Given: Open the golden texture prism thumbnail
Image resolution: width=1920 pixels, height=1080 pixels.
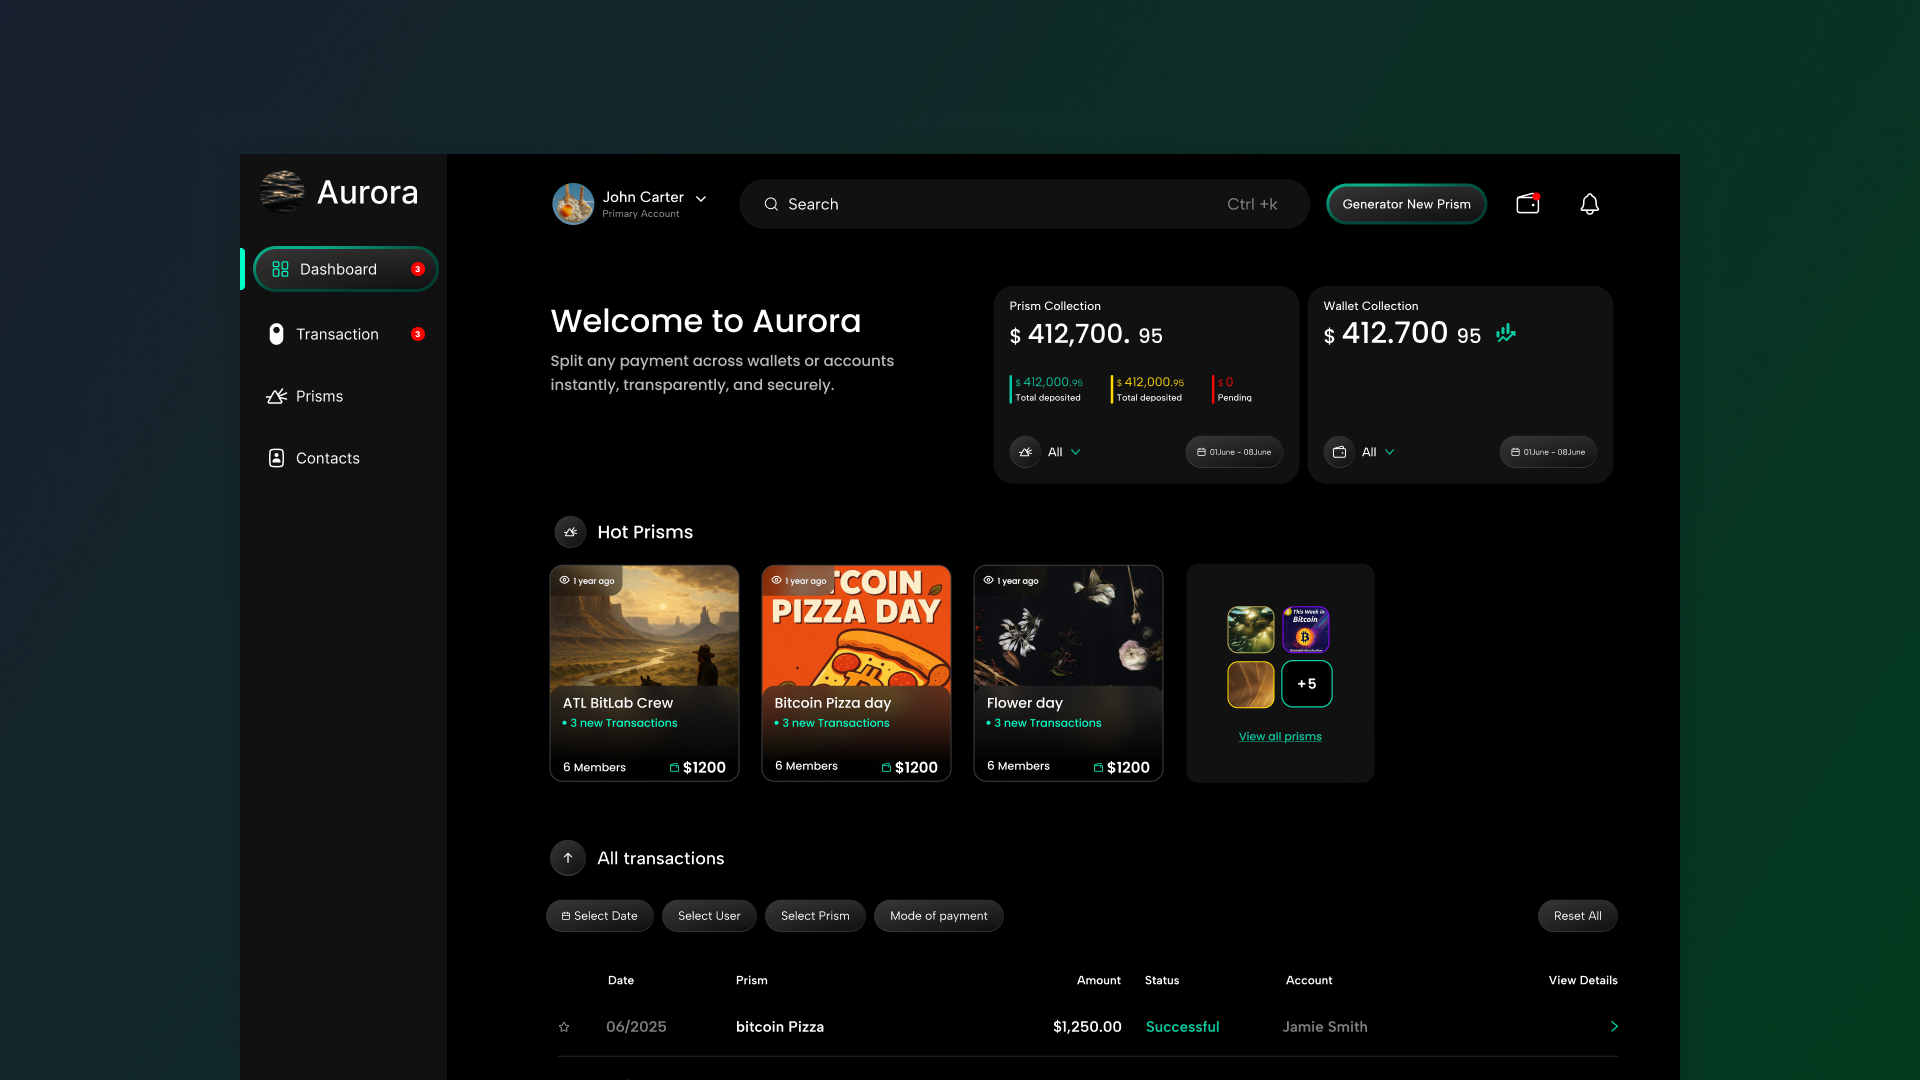Looking at the screenshot, I should pos(1251,684).
